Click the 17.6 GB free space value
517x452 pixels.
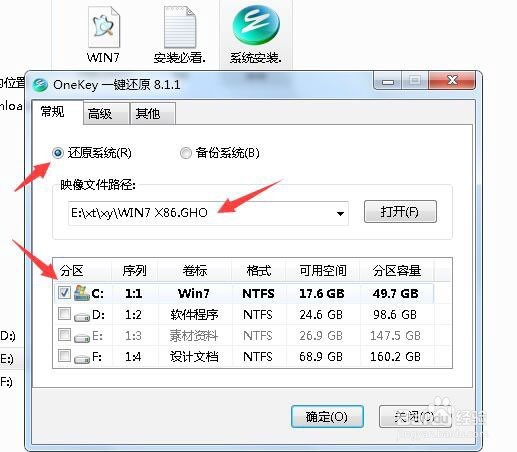click(x=322, y=293)
